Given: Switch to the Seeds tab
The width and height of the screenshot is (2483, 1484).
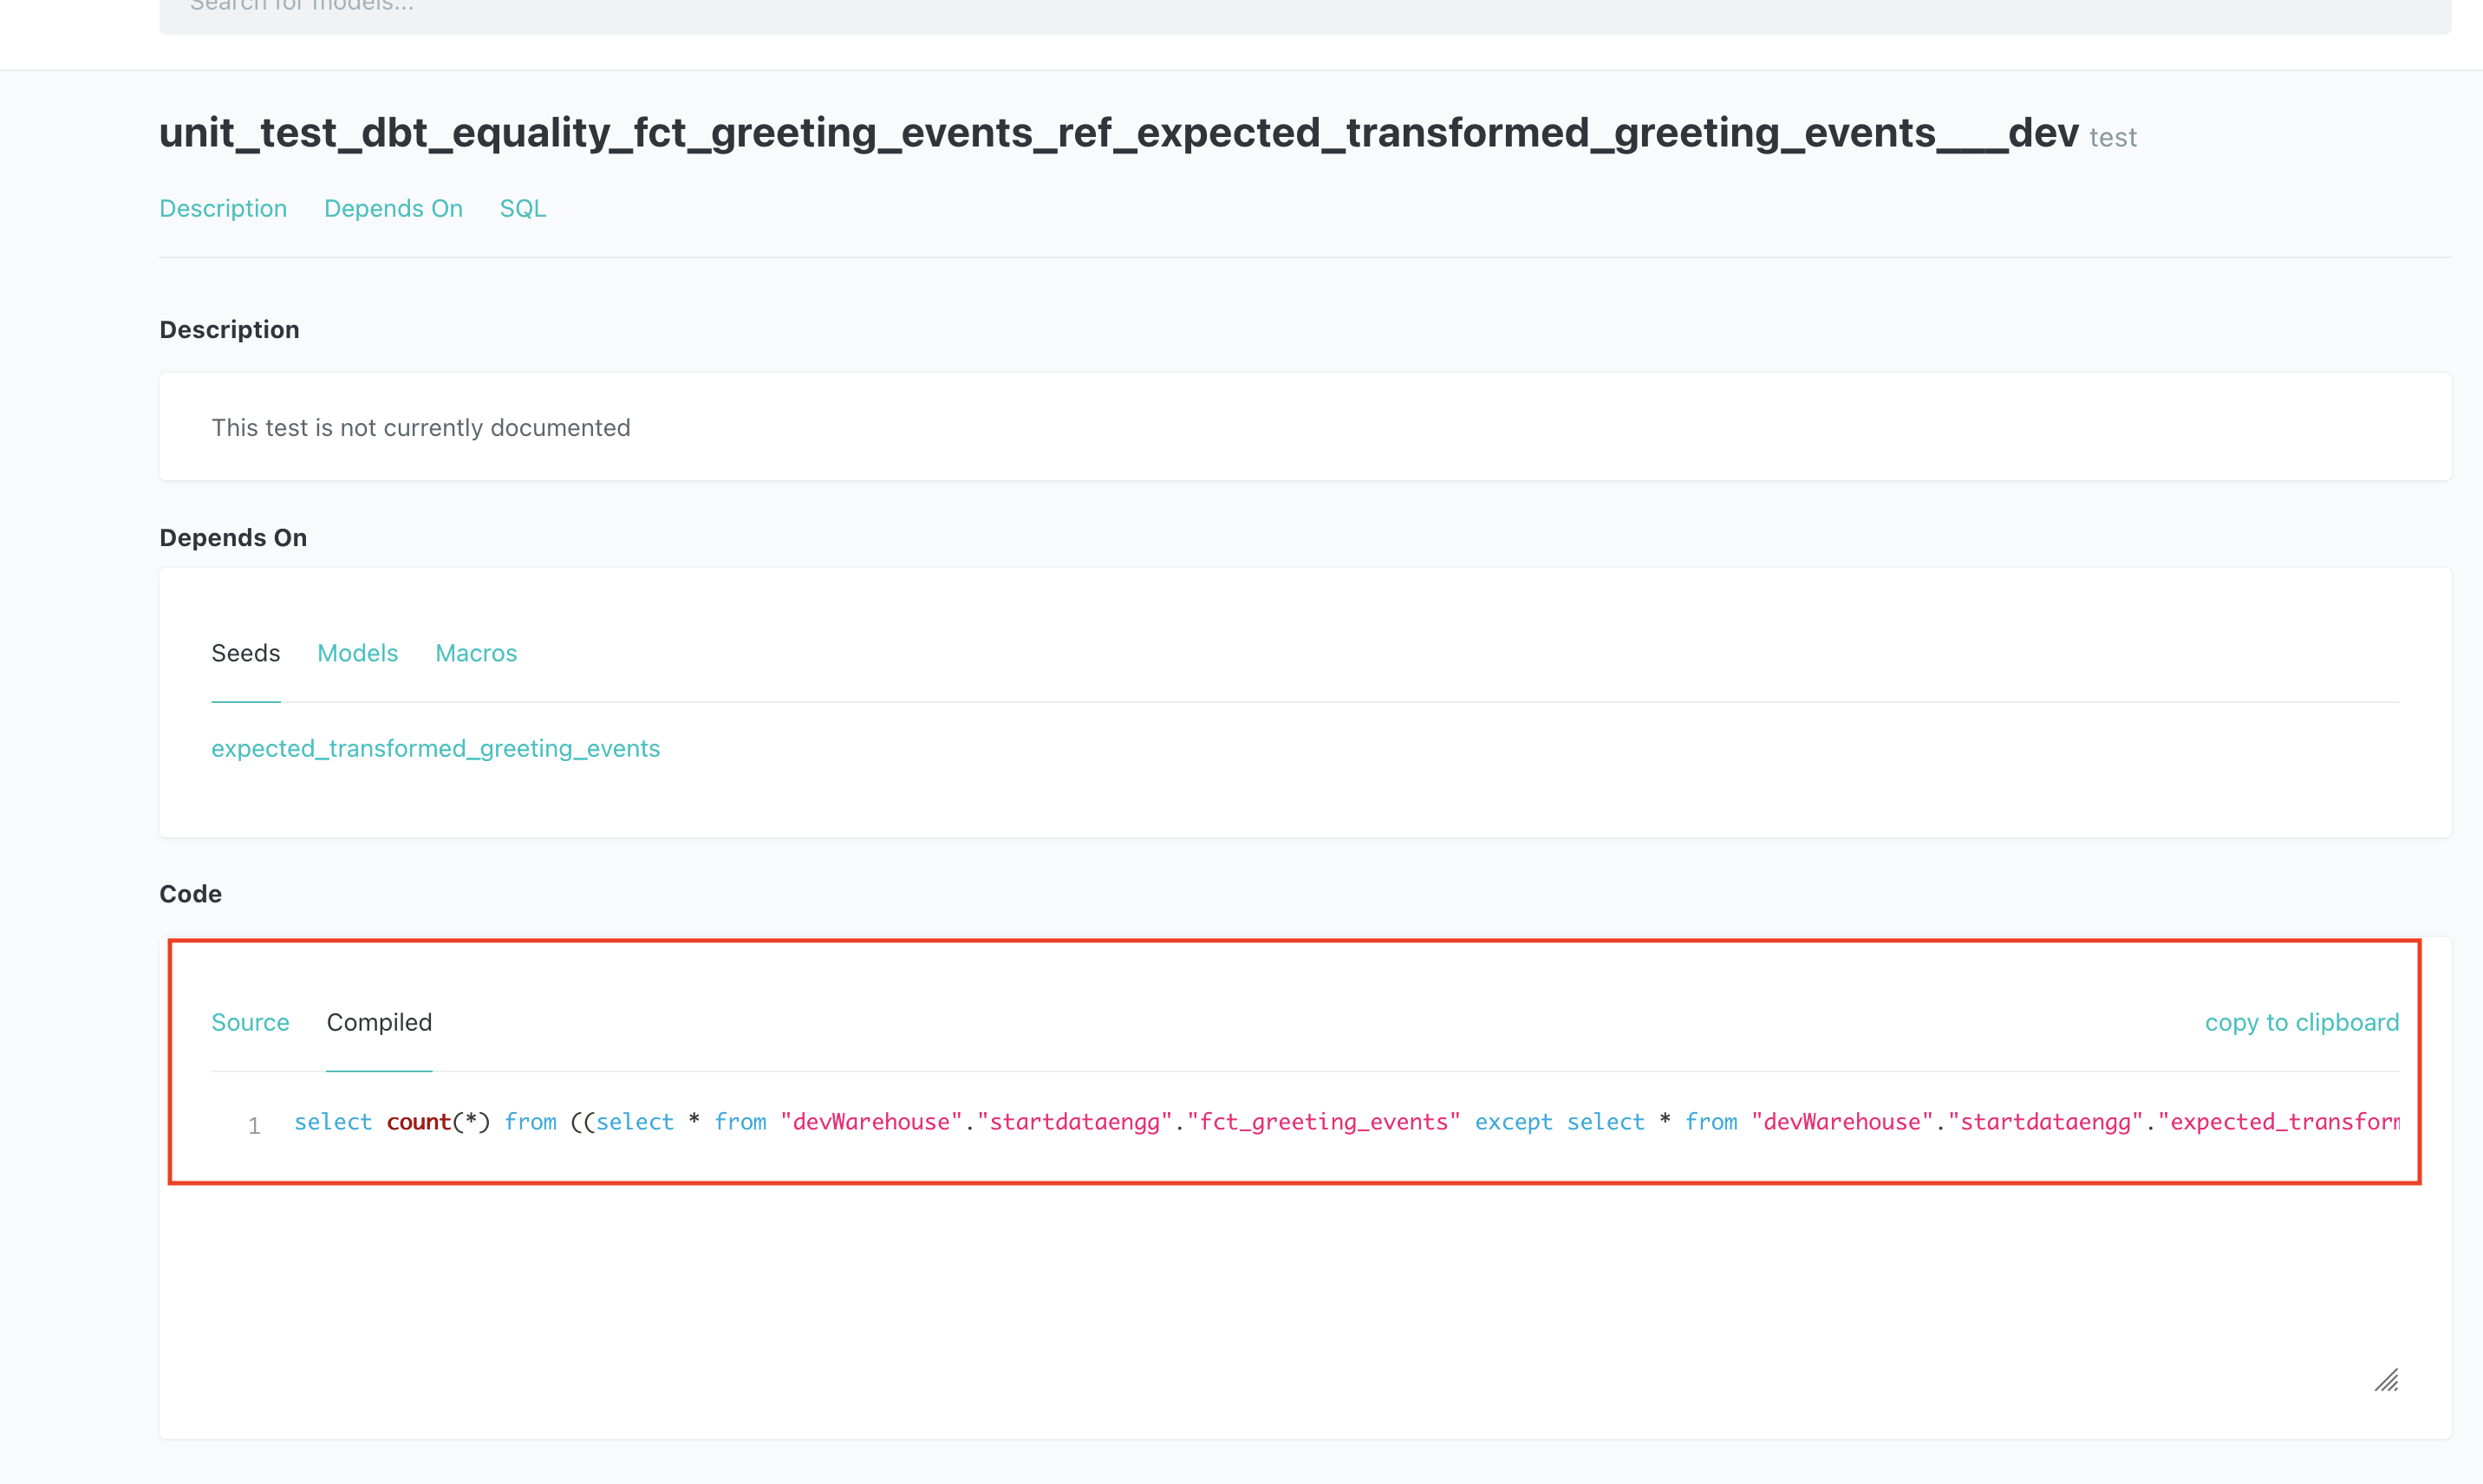Looking at the screenshot, I should tap(245, 653).
